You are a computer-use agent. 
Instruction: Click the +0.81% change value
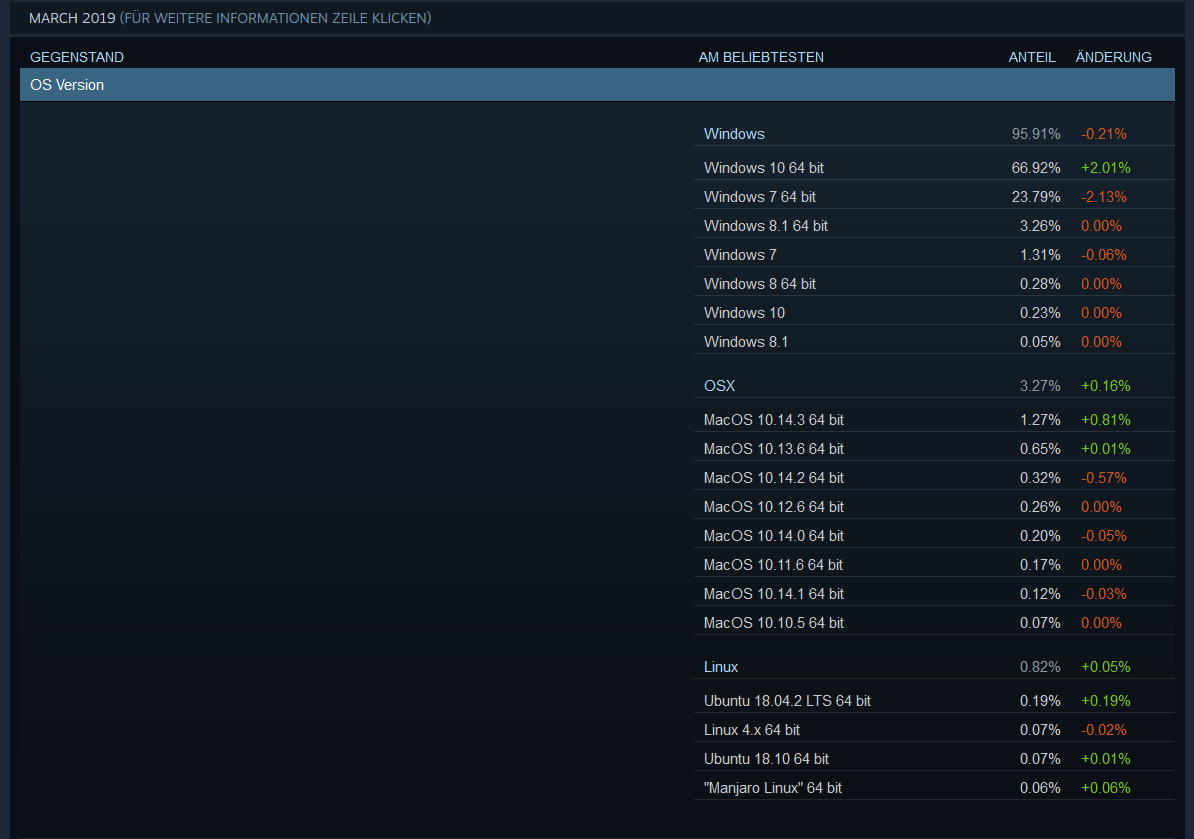pos(1106,420)
